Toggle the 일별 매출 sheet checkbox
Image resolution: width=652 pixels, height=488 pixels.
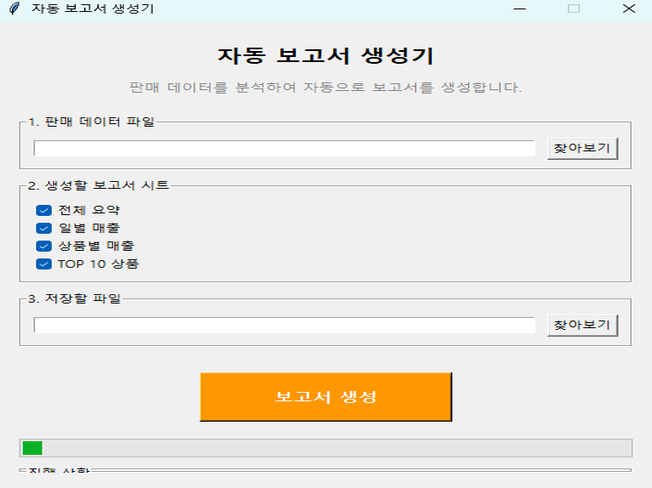[44, 228]
